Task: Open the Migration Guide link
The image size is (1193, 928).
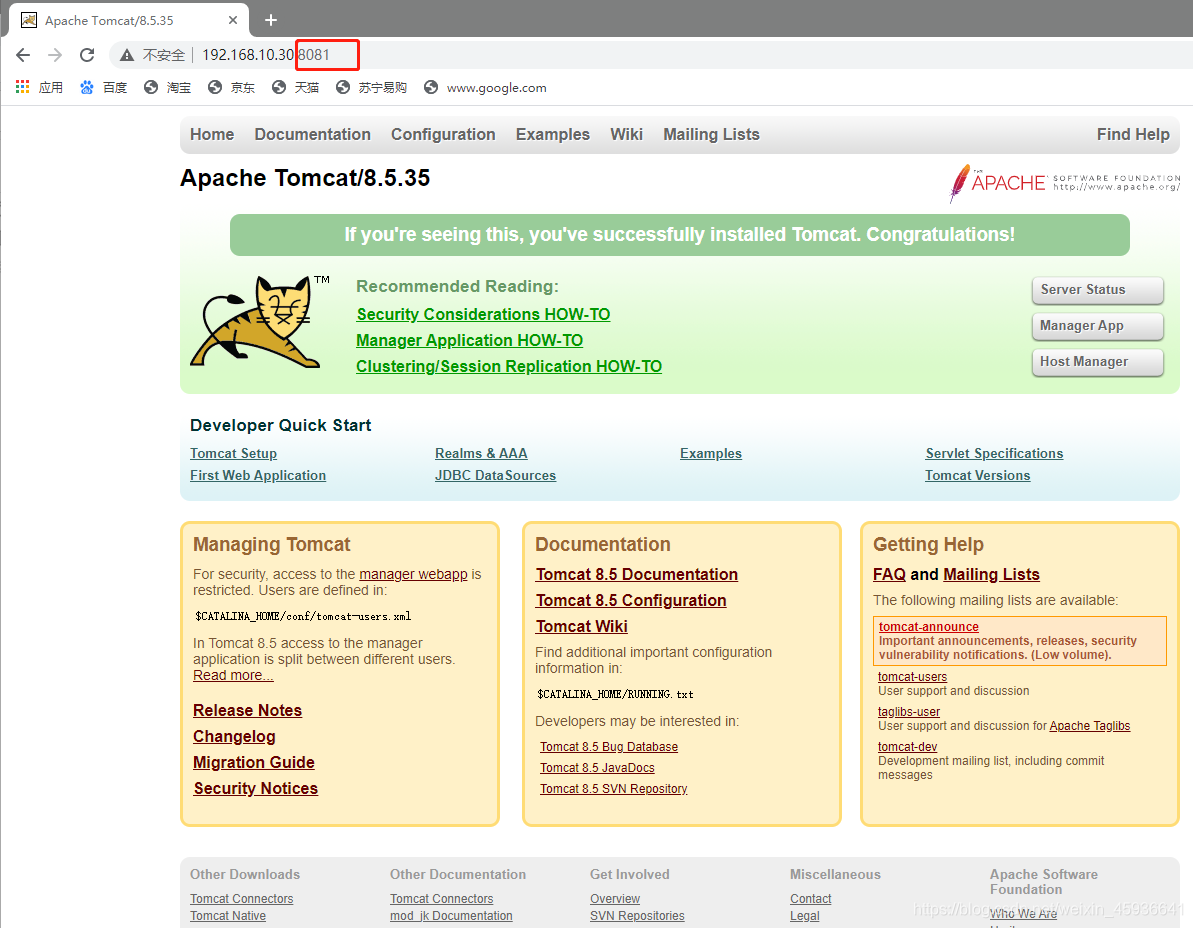Action: [x=253, y=762]
